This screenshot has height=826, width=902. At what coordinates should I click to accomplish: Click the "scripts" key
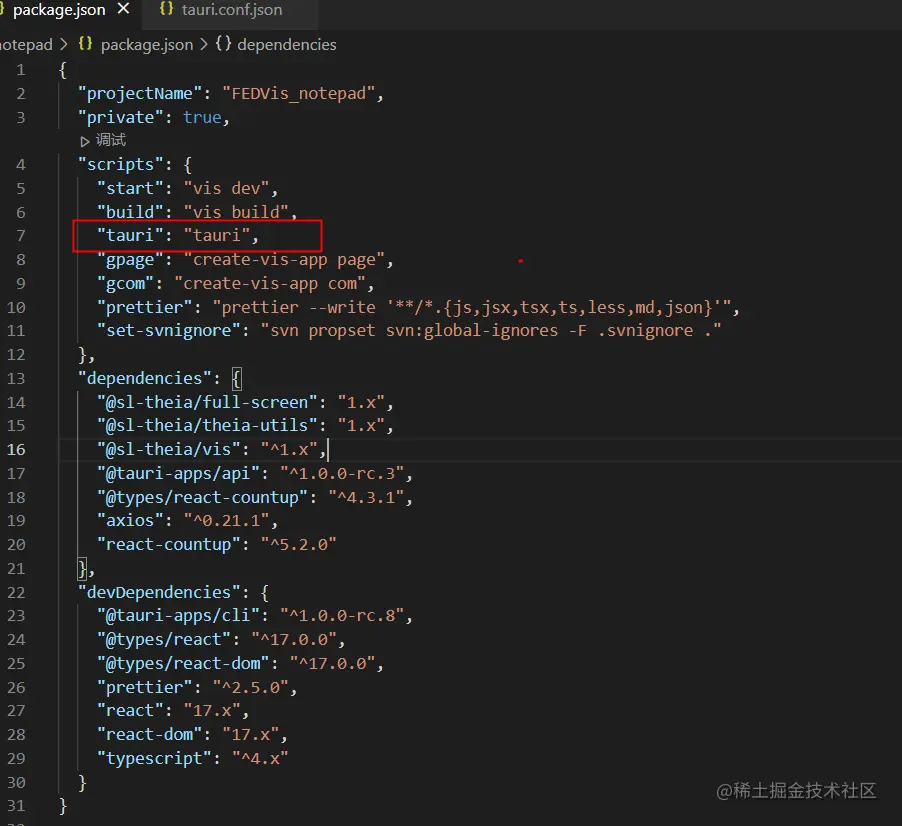[x=120, y=165]
